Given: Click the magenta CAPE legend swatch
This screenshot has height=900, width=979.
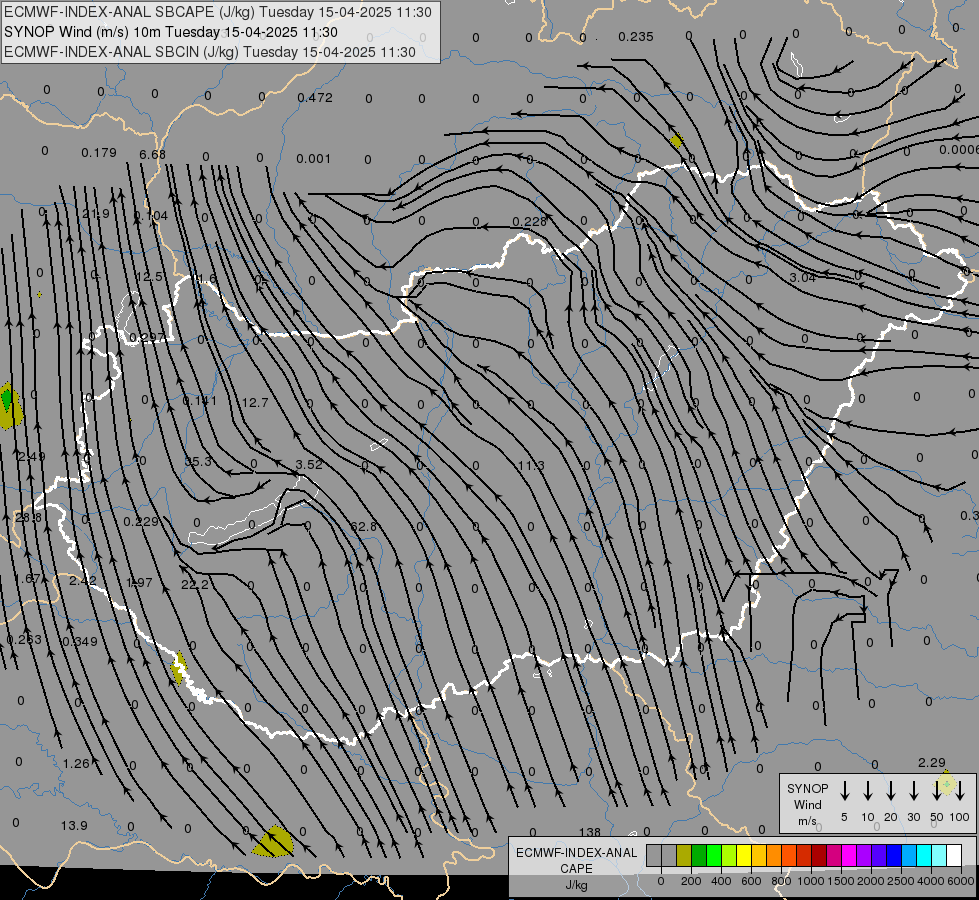Looking at the screenshot, I should point(849,856).
